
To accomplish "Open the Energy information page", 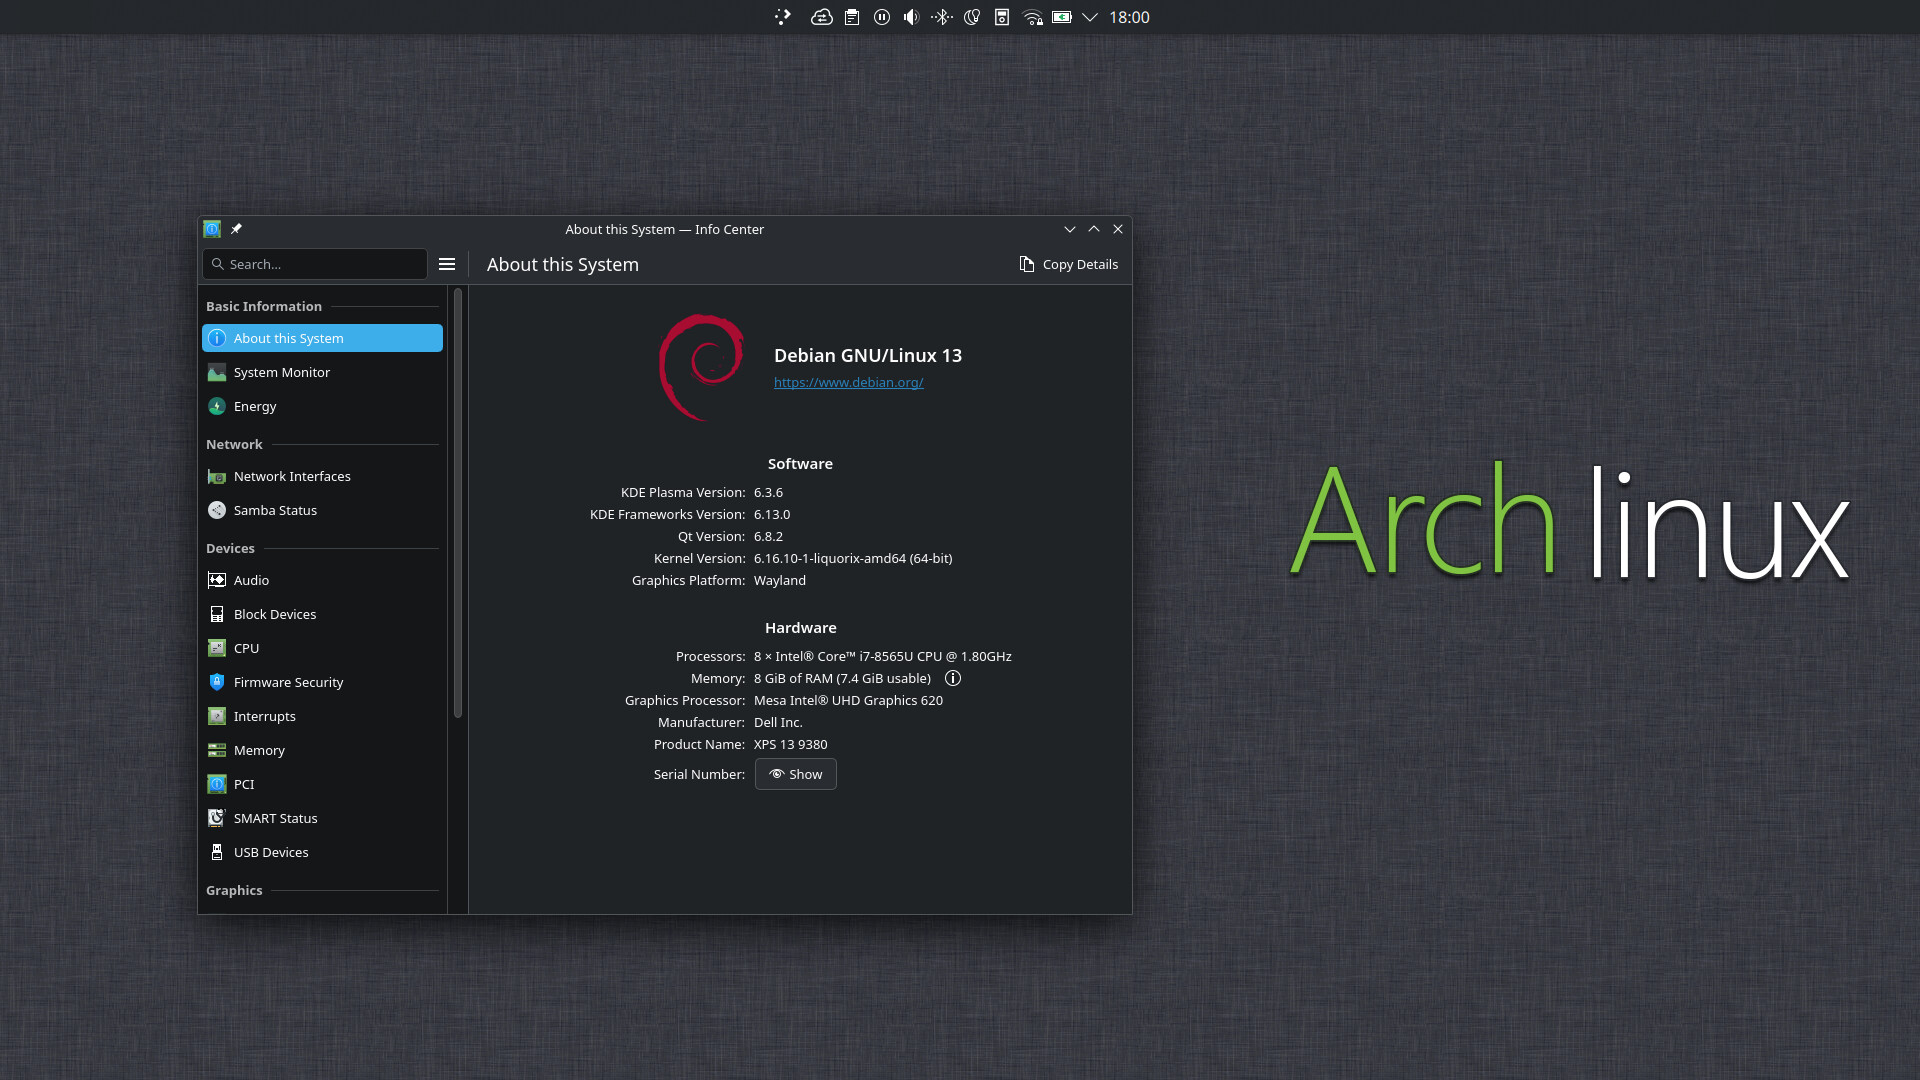I will tap(255, 406).
